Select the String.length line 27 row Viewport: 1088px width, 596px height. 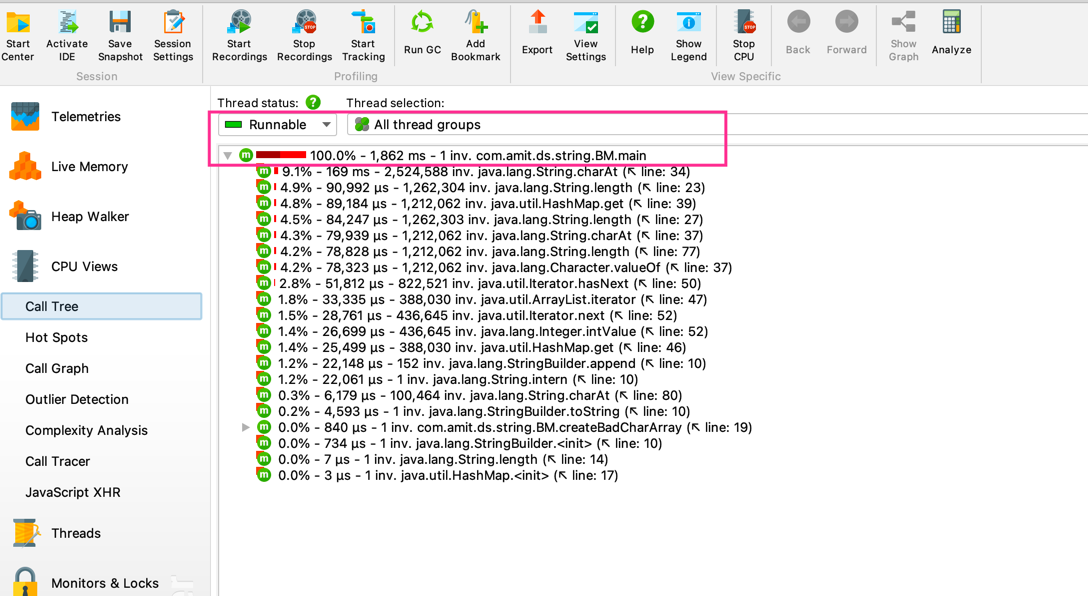coord(479,219)
